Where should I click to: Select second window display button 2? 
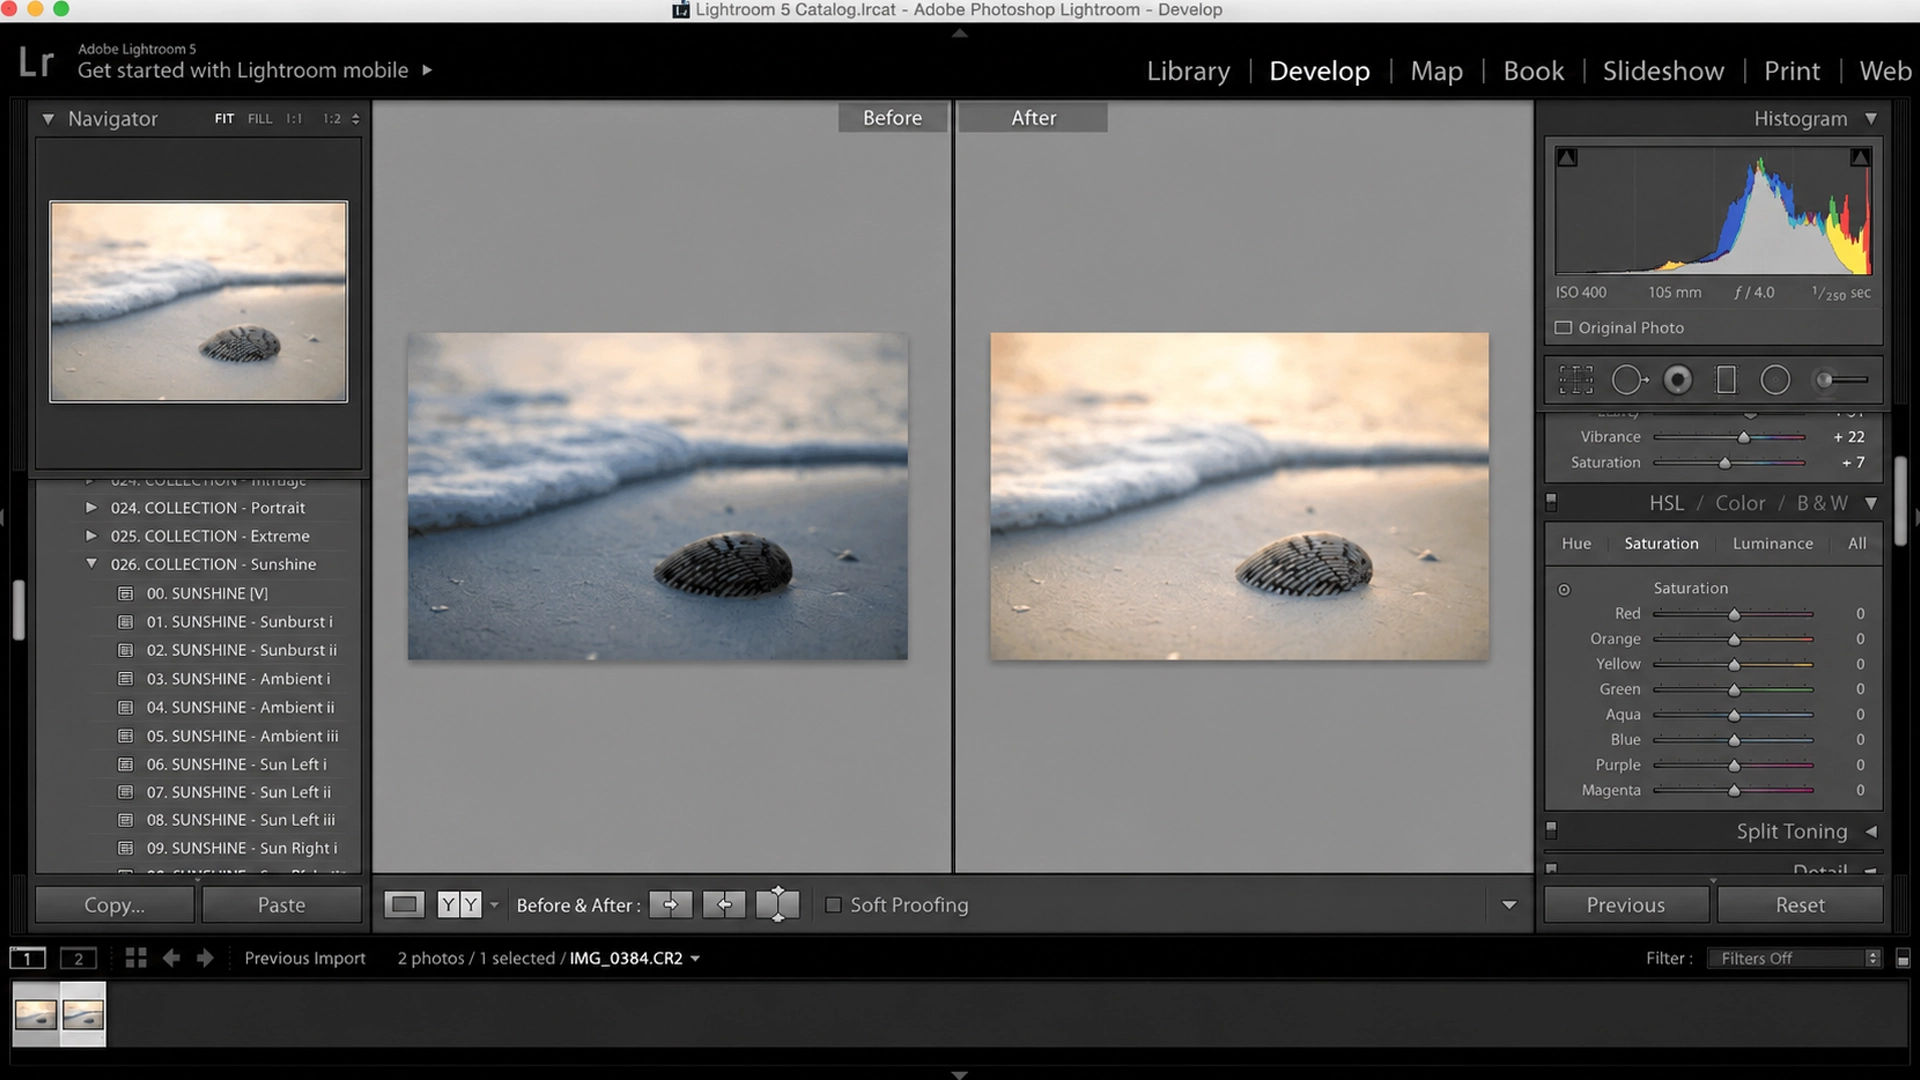pyautogui.click(x=78, y=958)
